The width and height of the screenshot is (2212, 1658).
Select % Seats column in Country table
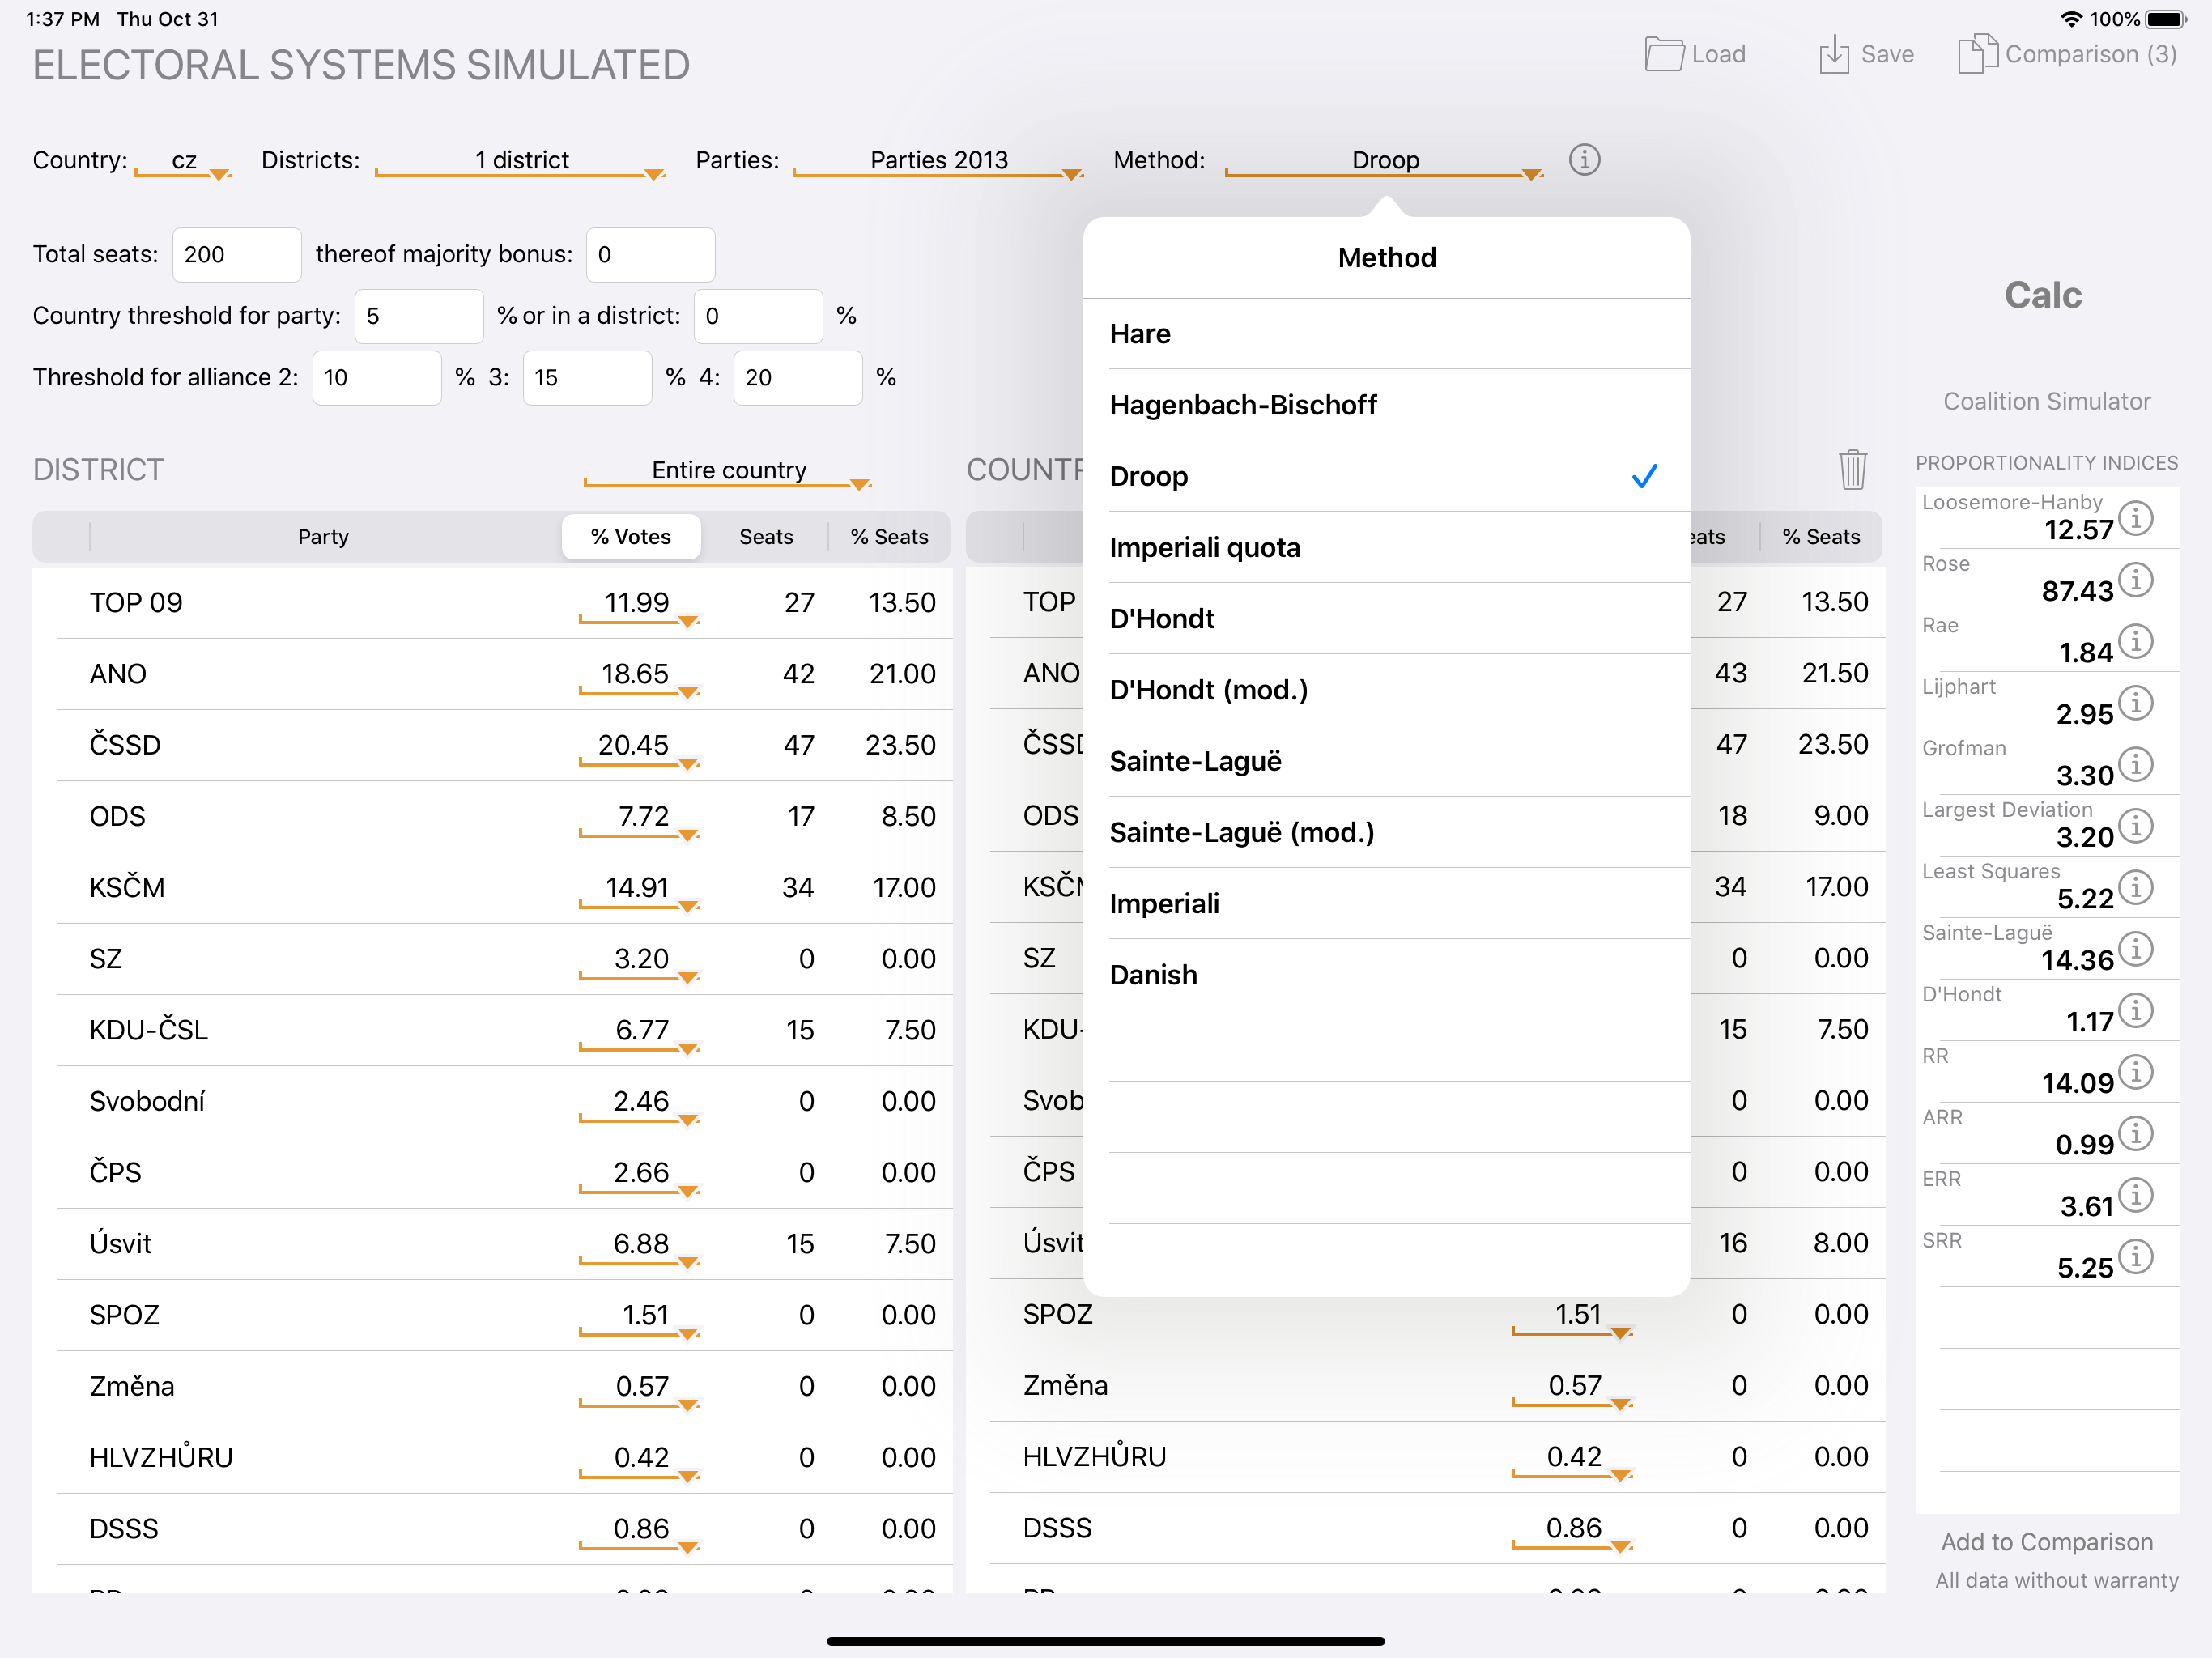(x=1821, y=537)
